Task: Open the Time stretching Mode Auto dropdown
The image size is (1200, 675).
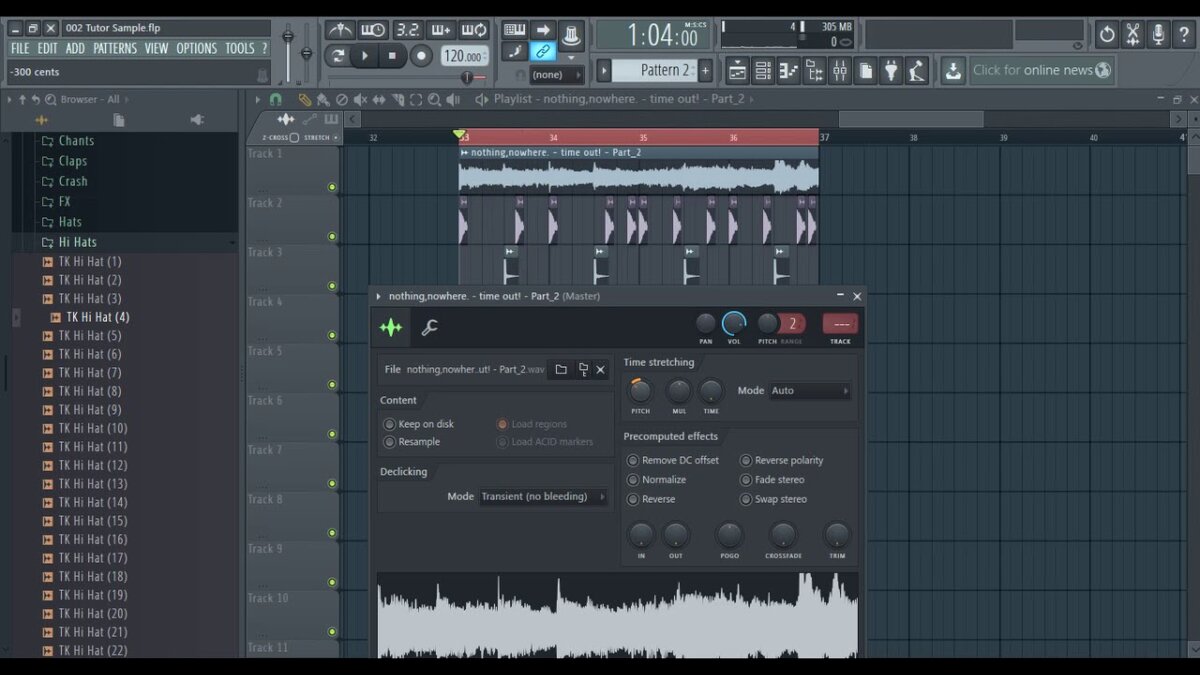Action: [x=810, y=391]
